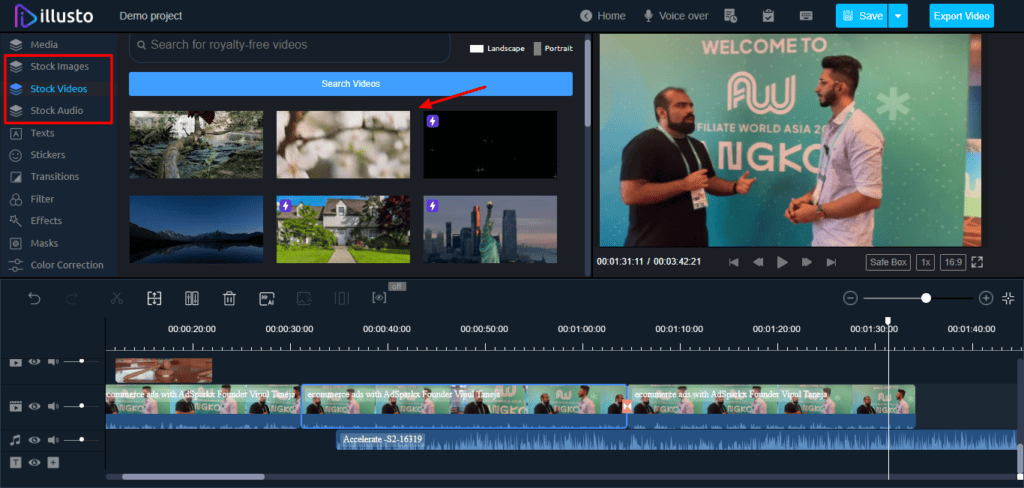
Task: Click the Export Video button
Action: [x=961, y=16]
